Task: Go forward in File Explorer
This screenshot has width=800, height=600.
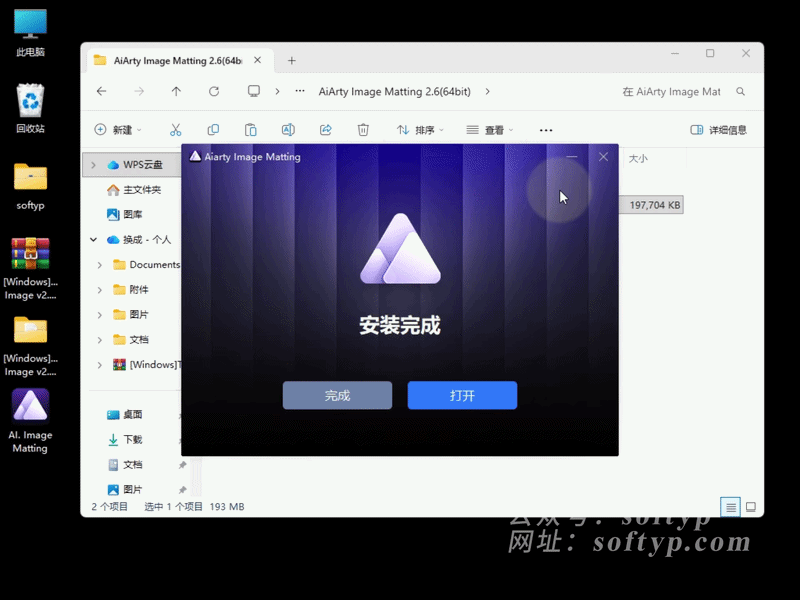Action: (x=139, y=91)
